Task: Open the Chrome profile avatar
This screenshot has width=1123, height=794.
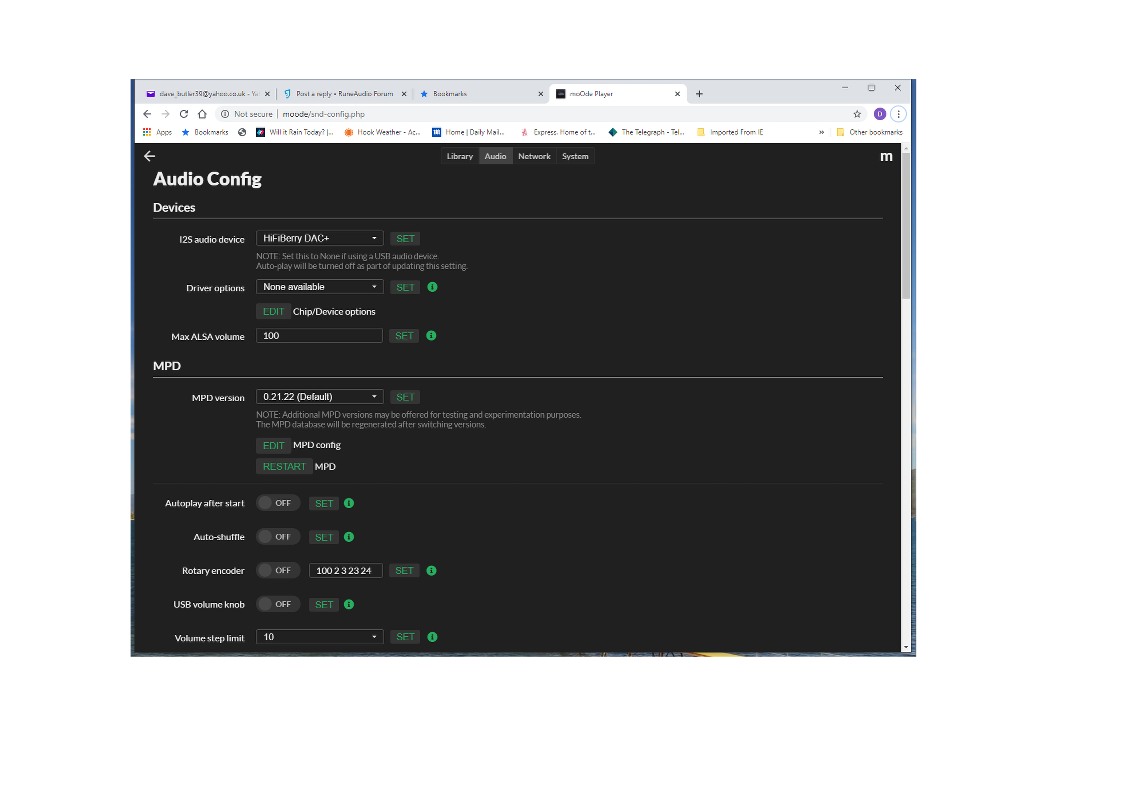Action: click(x=879, y=114)
